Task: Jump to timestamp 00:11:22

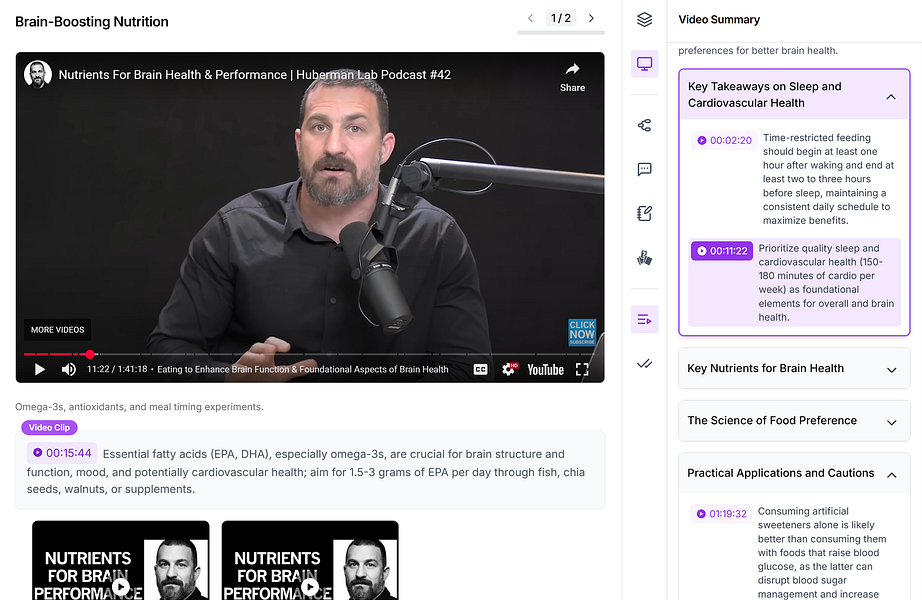Action: click(x=722, y=251)
